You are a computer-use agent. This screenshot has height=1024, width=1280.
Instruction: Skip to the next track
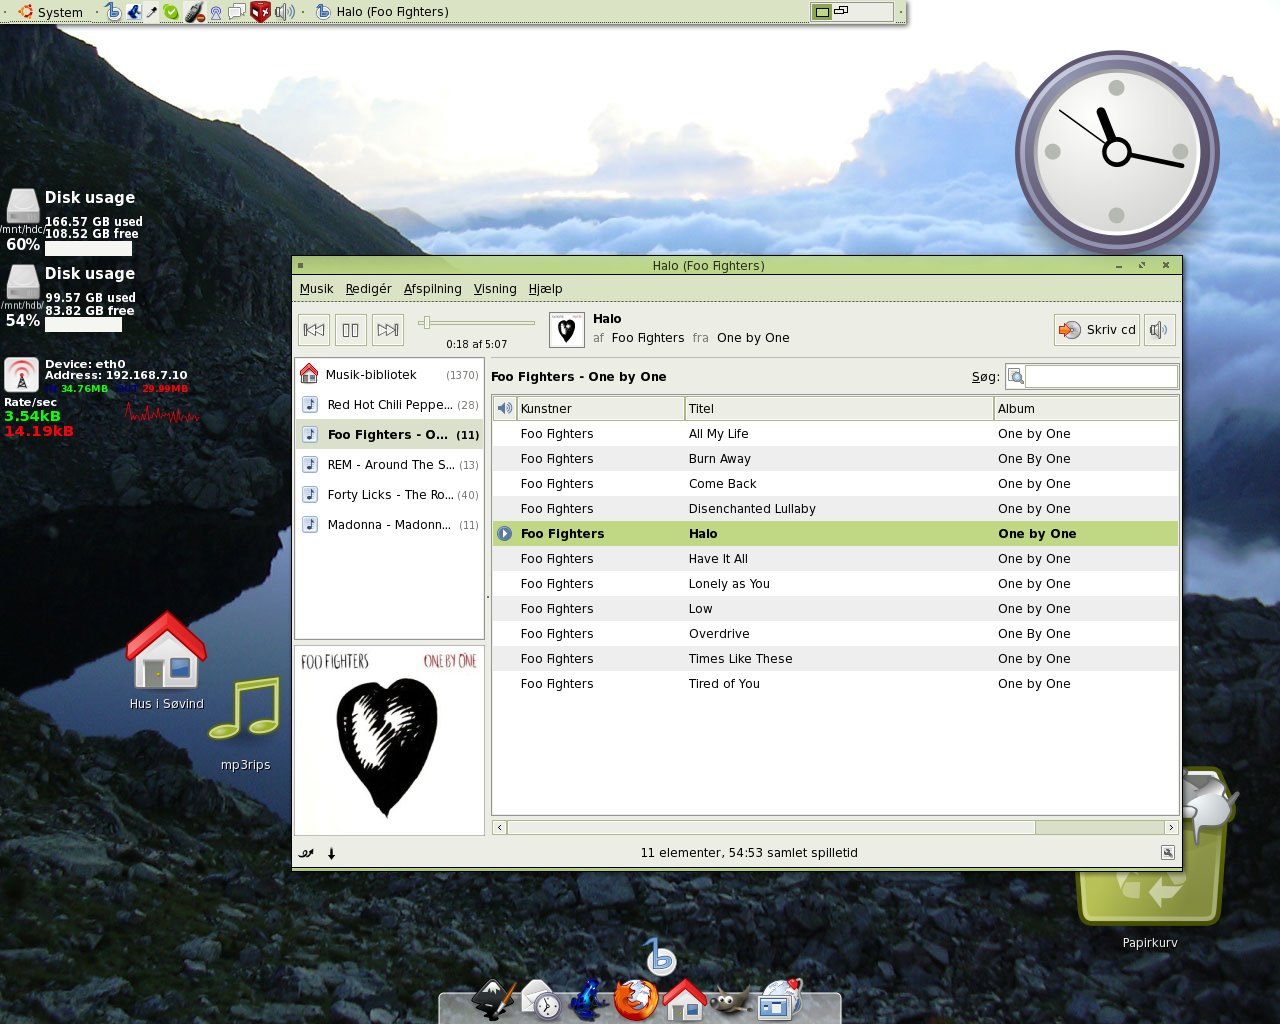(x=388, y=329)
